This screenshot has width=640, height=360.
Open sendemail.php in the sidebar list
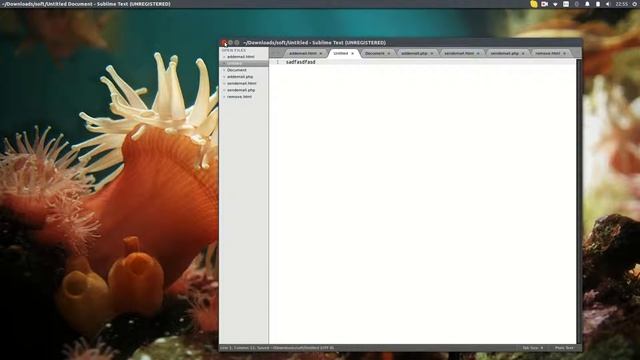tap(241, 90)
